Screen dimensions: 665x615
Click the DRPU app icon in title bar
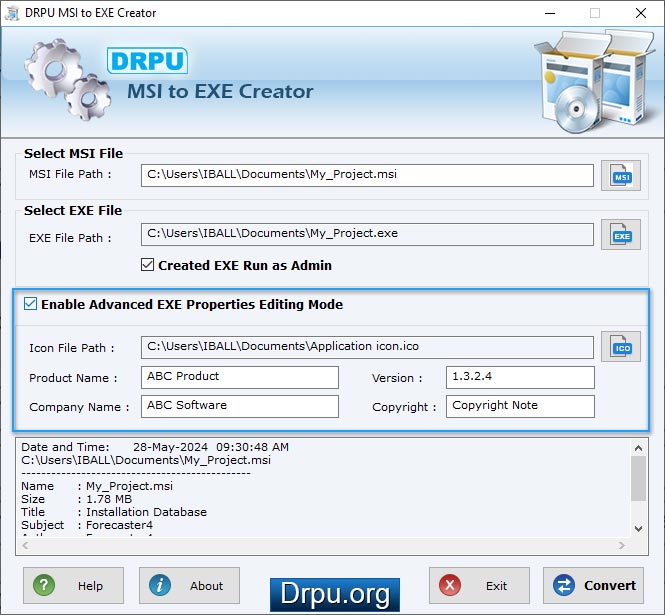(12, 13)
